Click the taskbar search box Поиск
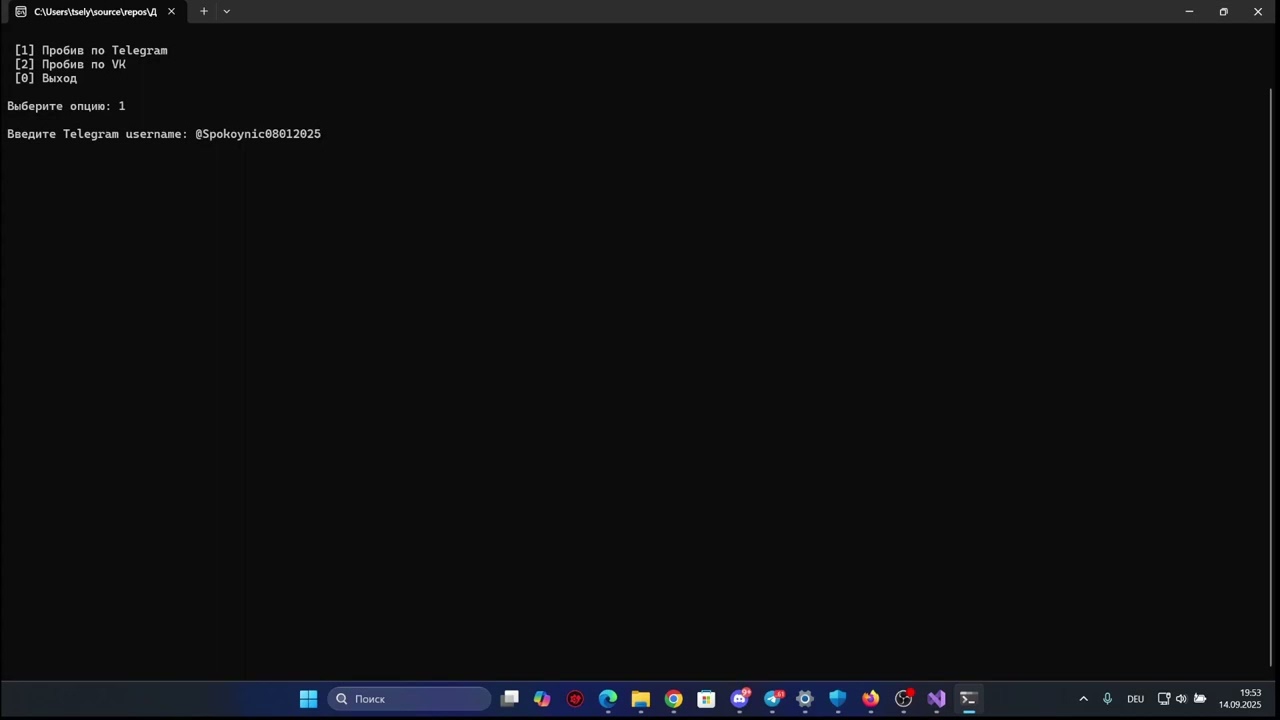This screenshot has height=720, width=1280. point(410,699)
